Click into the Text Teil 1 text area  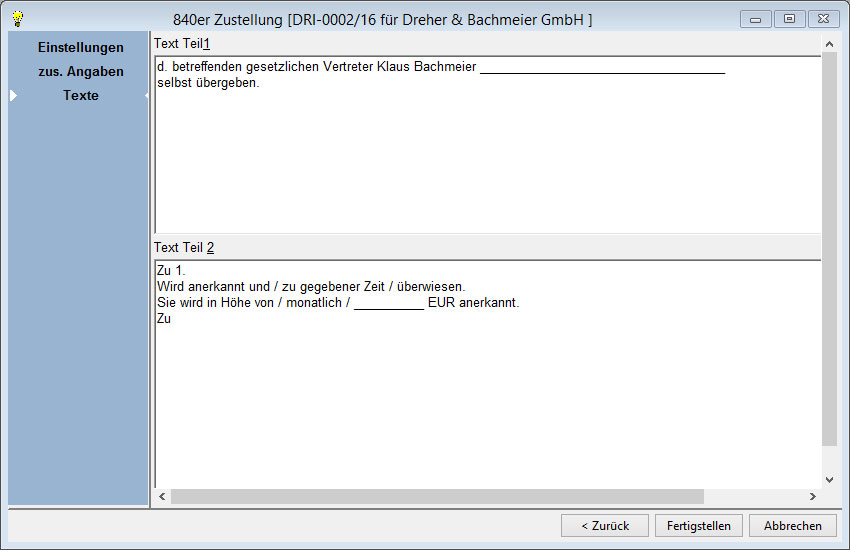[x=485, y=160]
